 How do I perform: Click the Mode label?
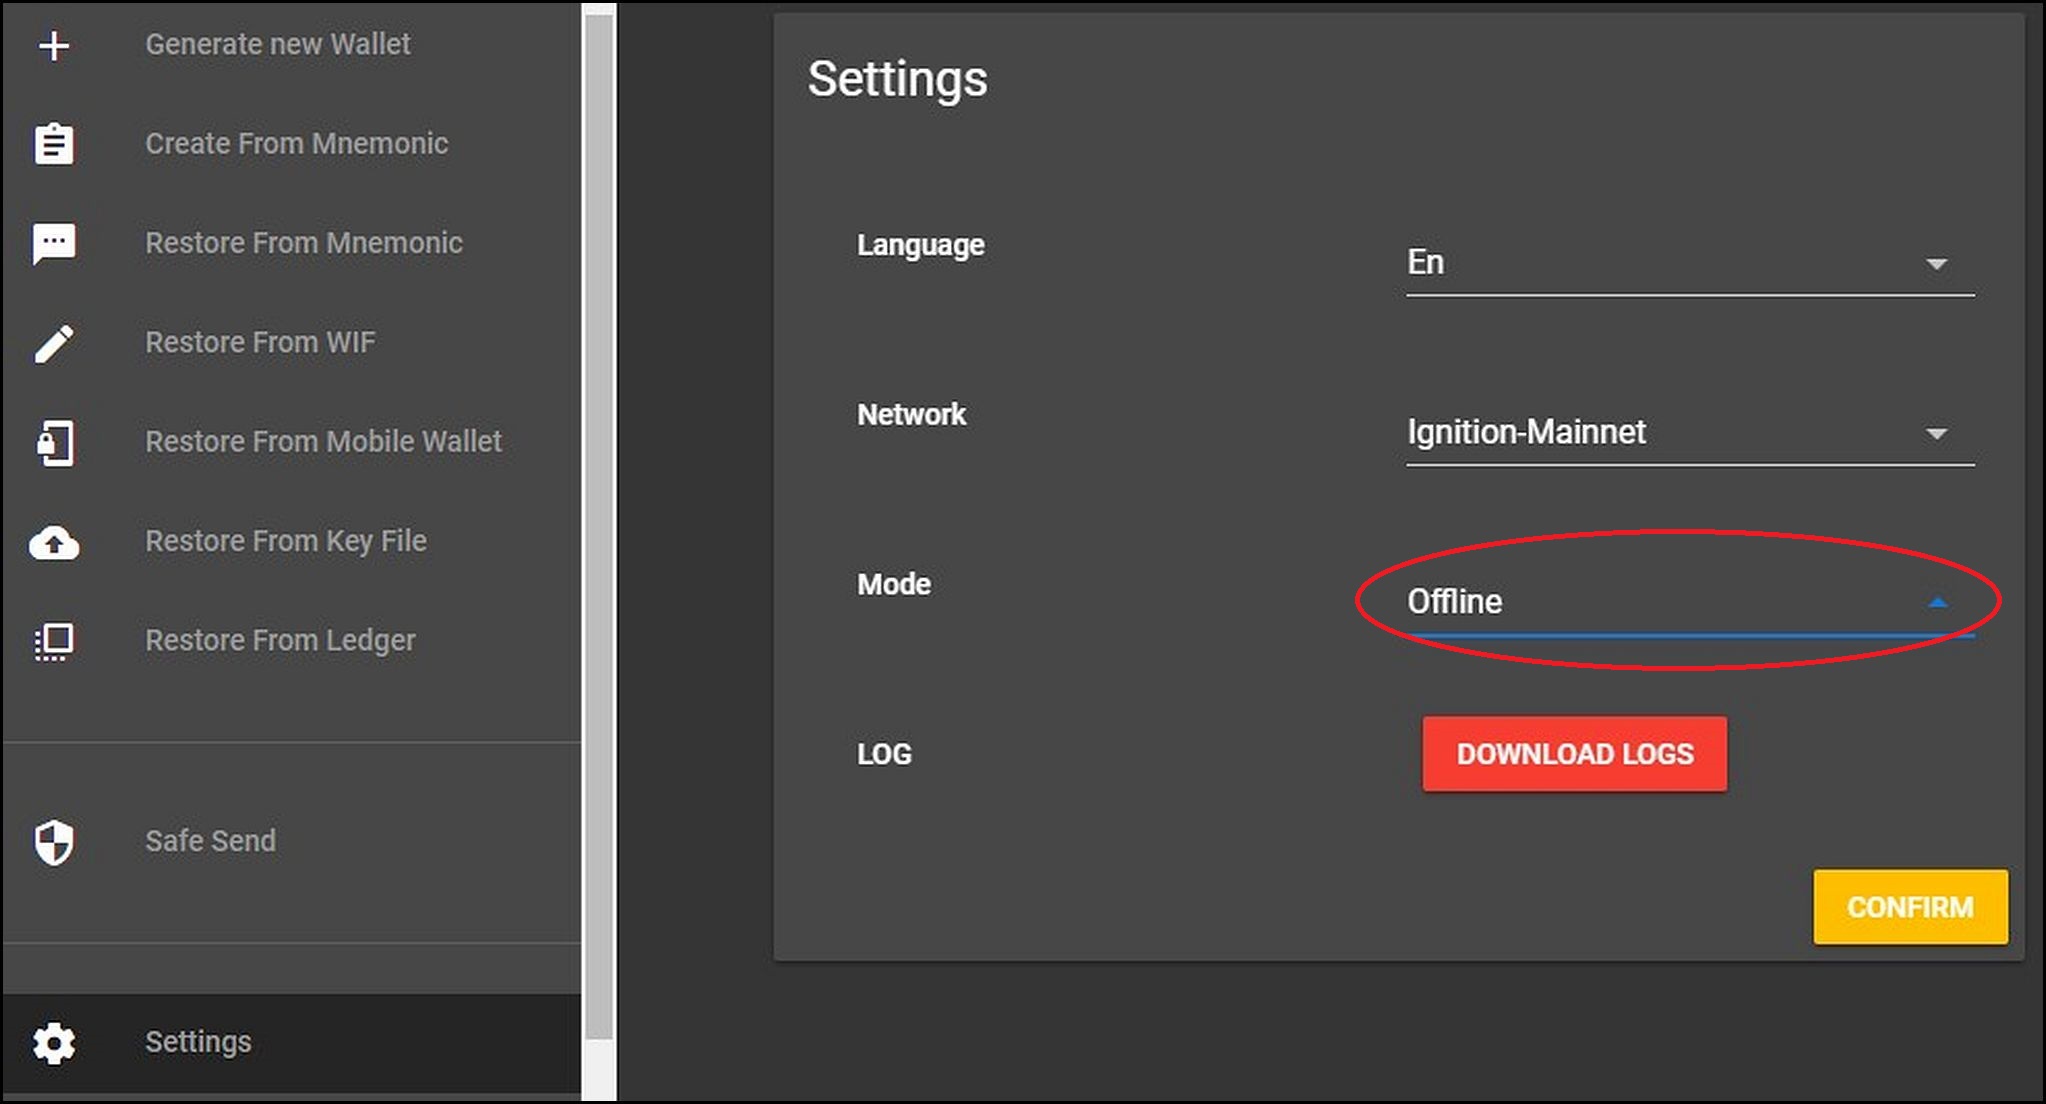(894, 584)
